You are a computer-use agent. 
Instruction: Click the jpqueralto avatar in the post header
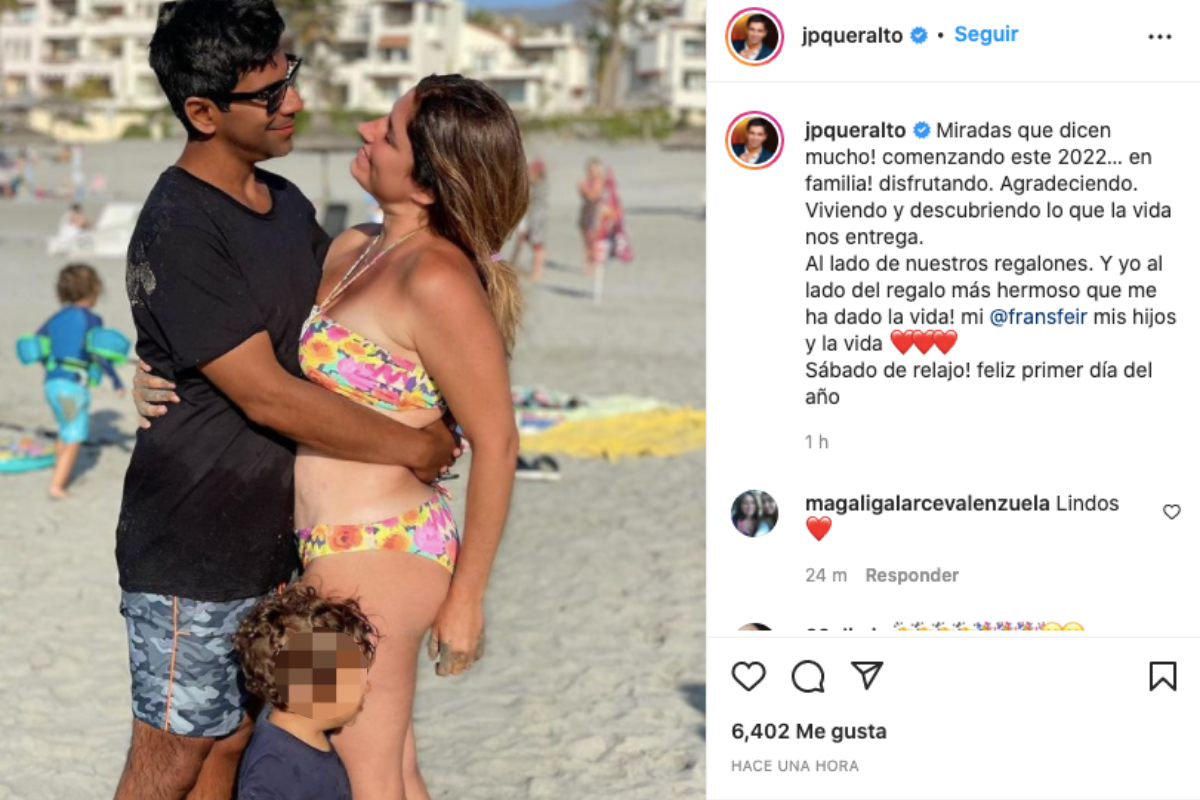tap(755, 37)
